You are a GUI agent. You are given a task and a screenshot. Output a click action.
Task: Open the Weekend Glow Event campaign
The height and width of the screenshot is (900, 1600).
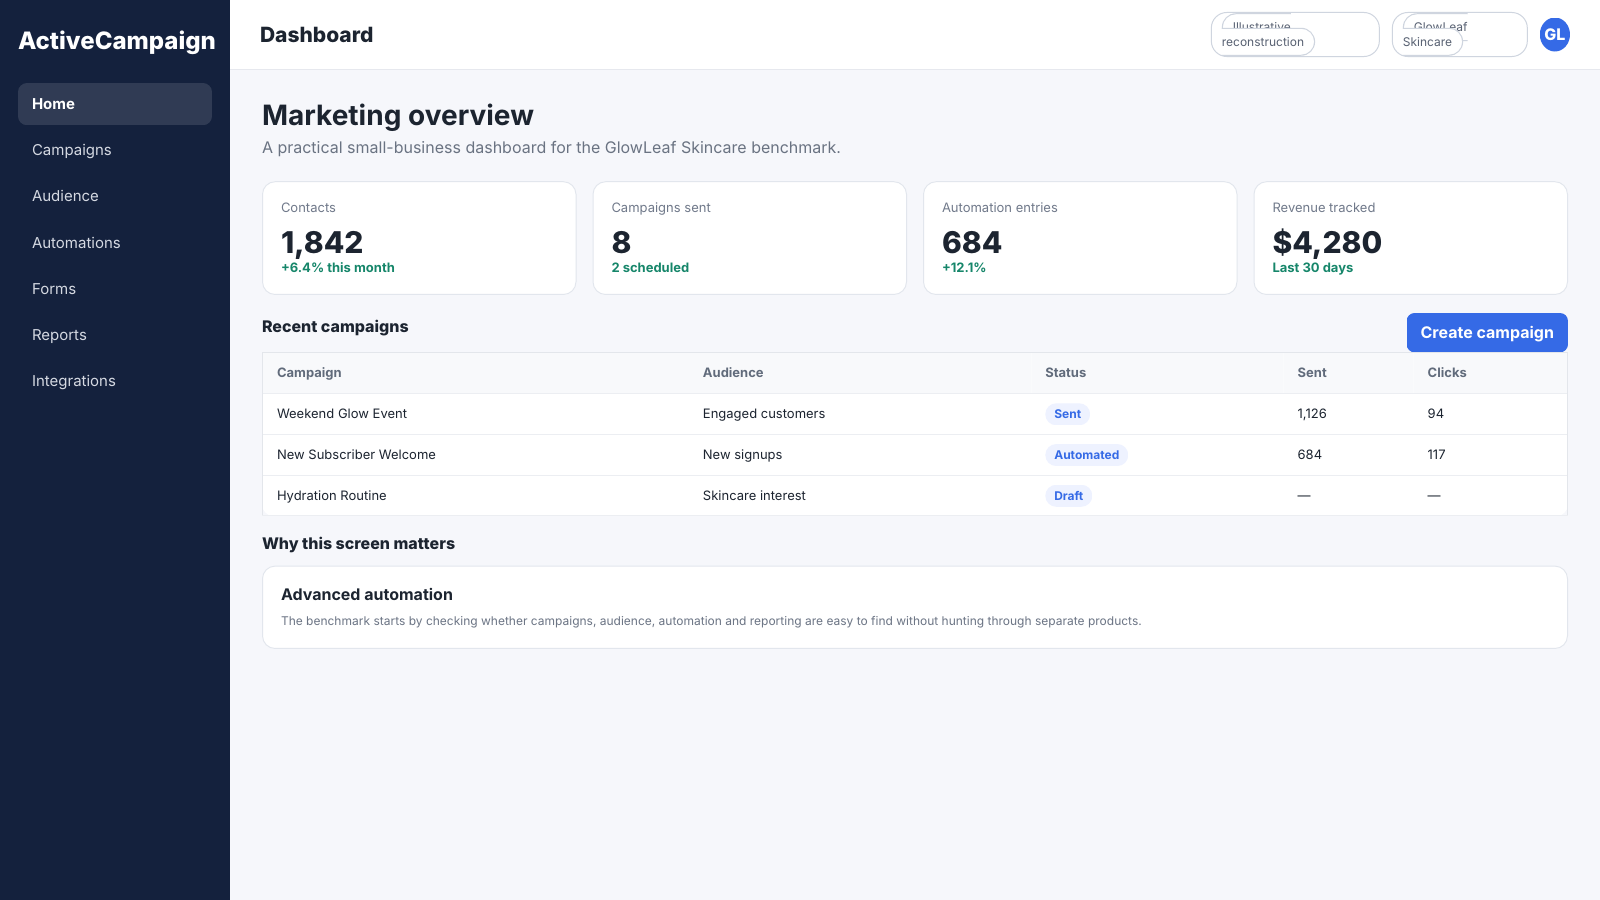click(x=342, y=414)
